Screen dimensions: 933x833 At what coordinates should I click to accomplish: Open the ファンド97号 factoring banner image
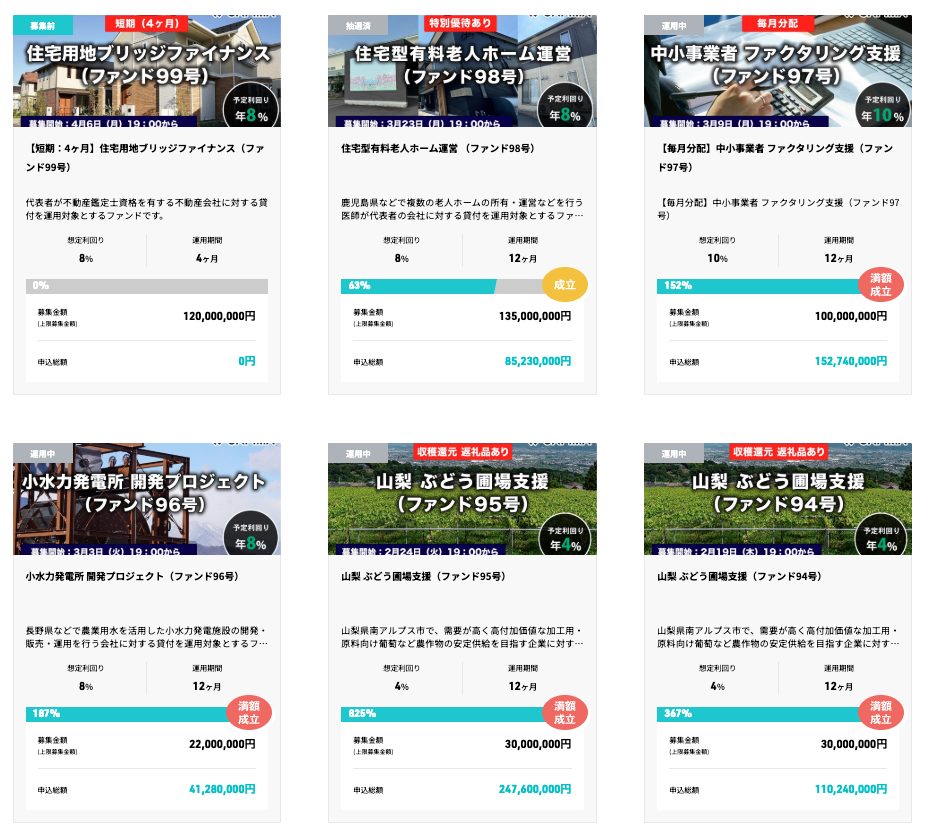pos(778,71)
